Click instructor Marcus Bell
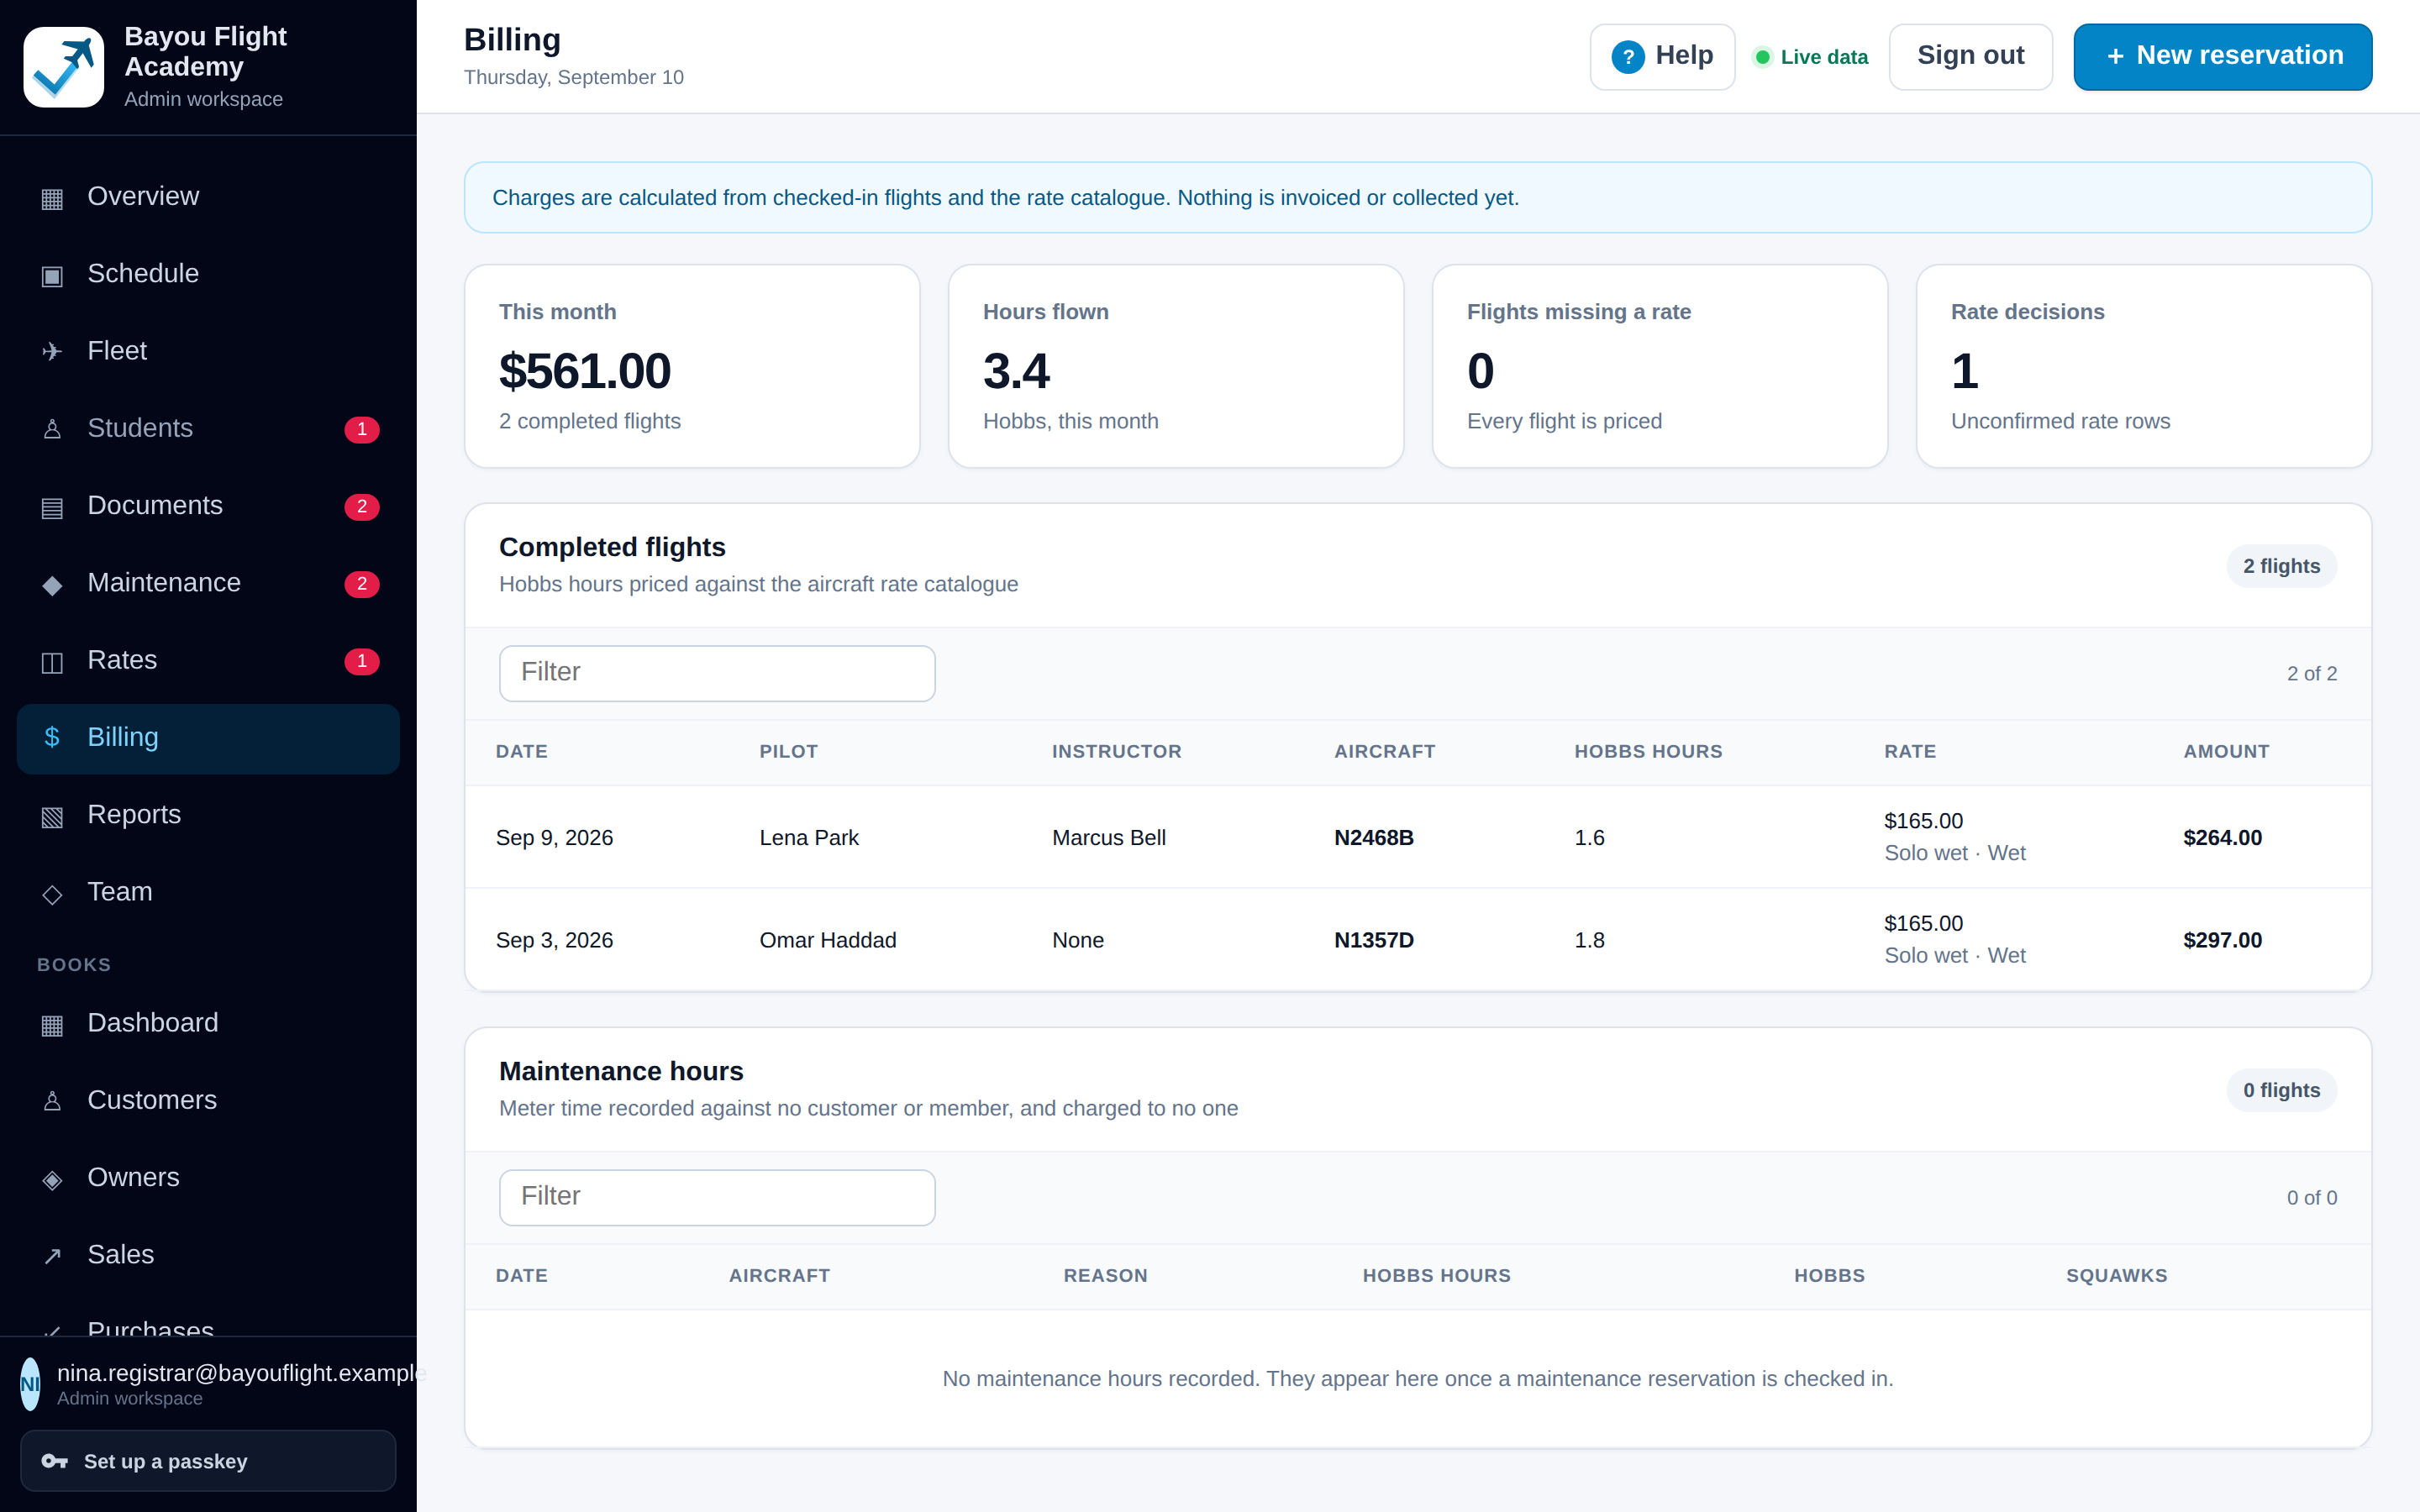This screenshot has width=2420, height=1512. [x=1108, y=838]
